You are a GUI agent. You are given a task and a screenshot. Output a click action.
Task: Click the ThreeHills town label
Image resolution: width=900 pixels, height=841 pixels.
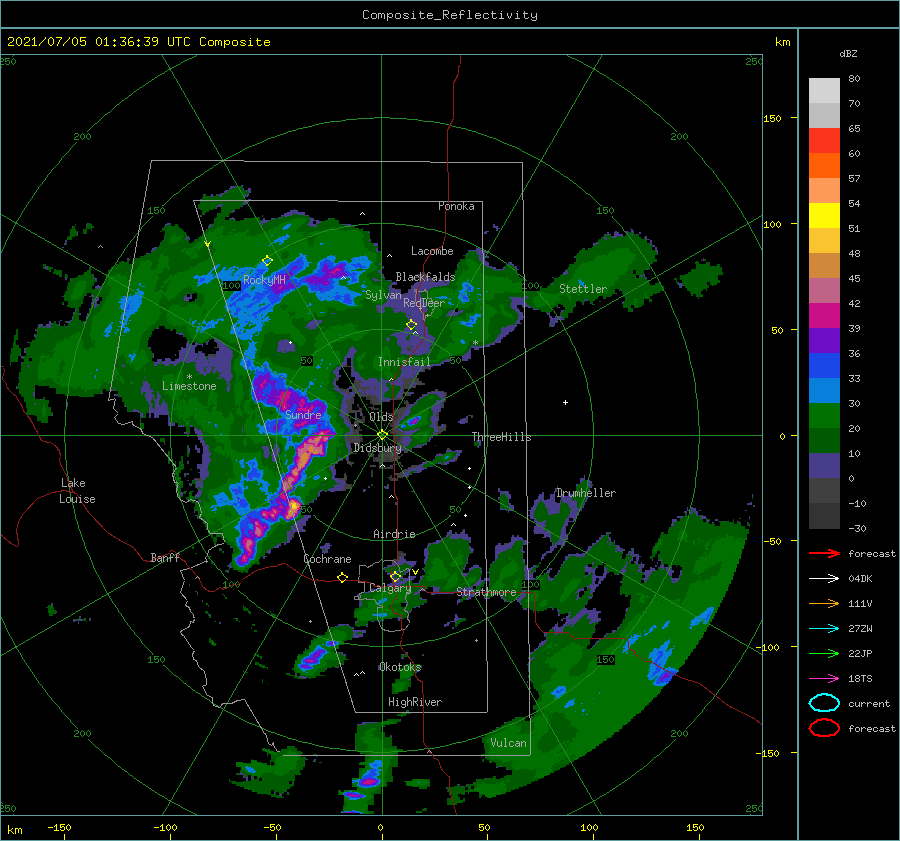502,437
